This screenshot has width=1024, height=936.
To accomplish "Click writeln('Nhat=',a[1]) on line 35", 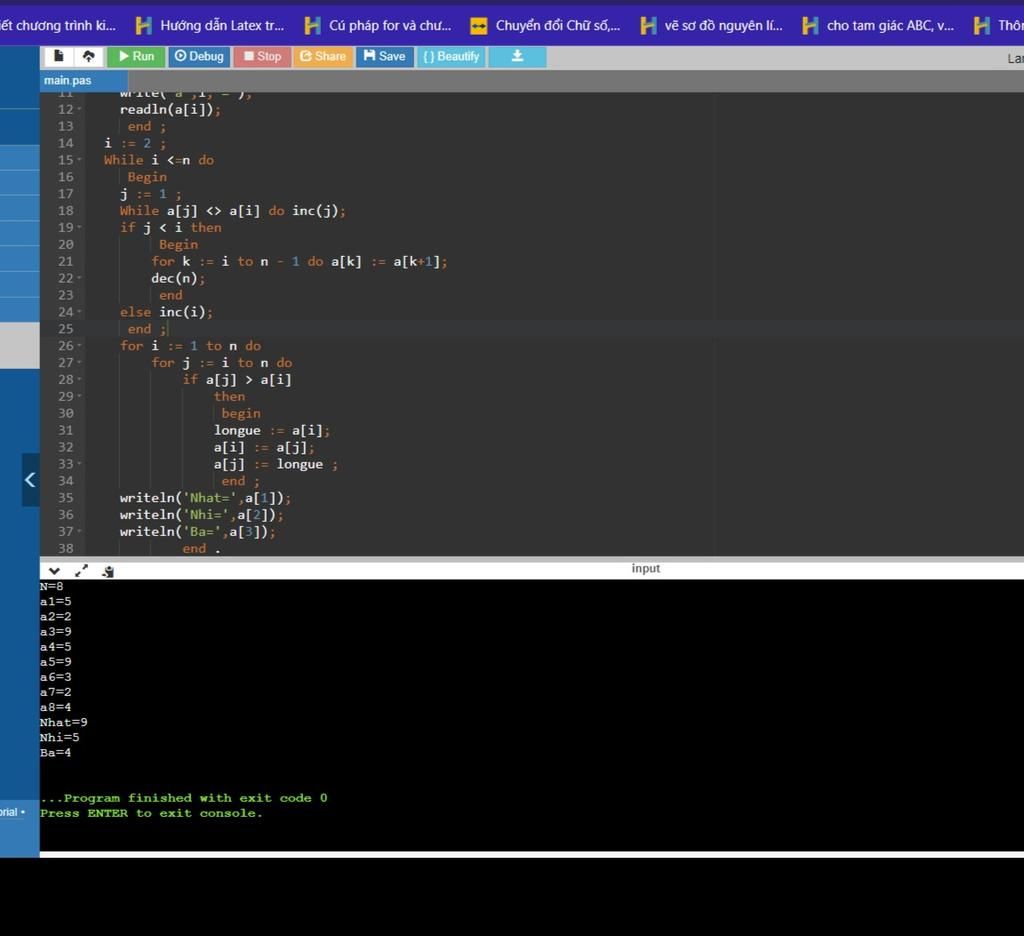I will pos(205,498).
